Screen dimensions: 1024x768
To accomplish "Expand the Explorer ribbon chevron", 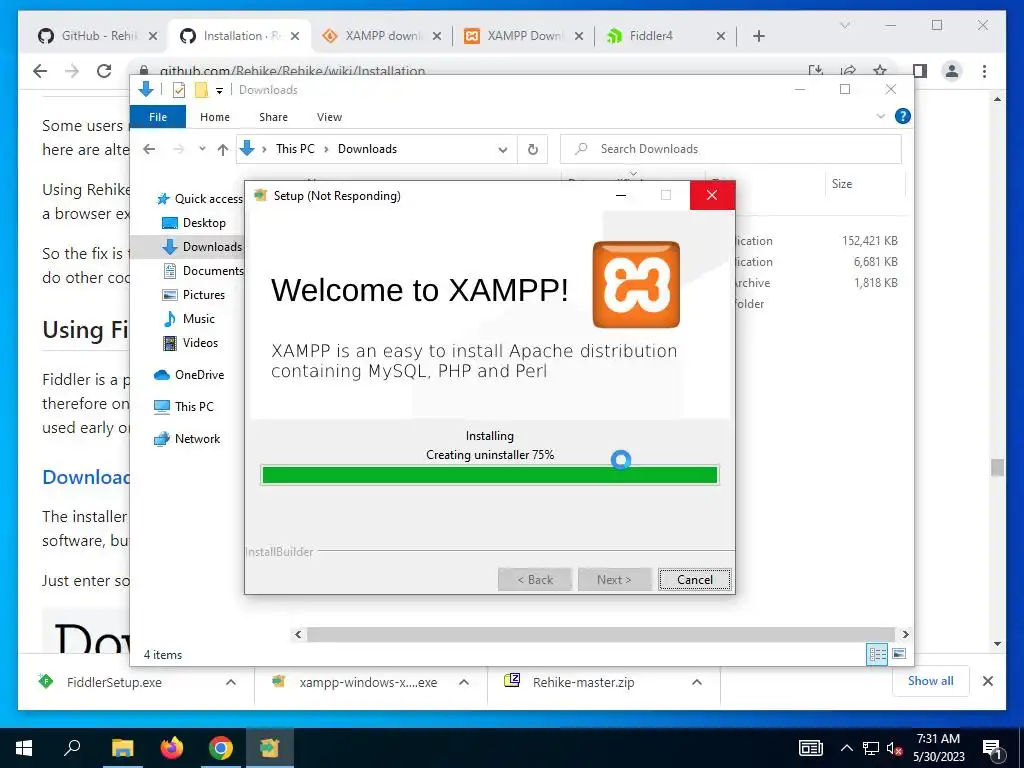I will [x=880, y=116].
